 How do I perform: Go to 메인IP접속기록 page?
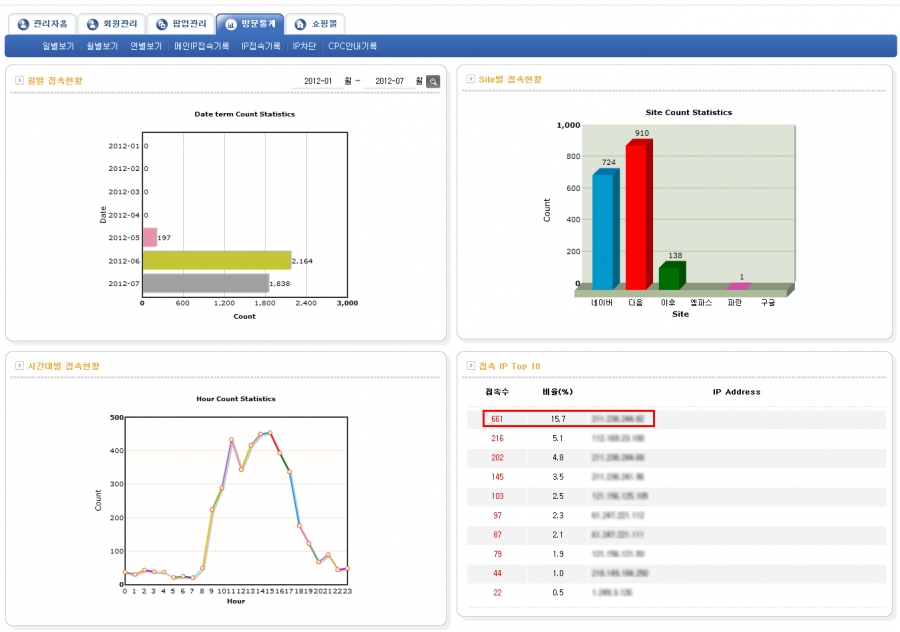pos(201,46)
